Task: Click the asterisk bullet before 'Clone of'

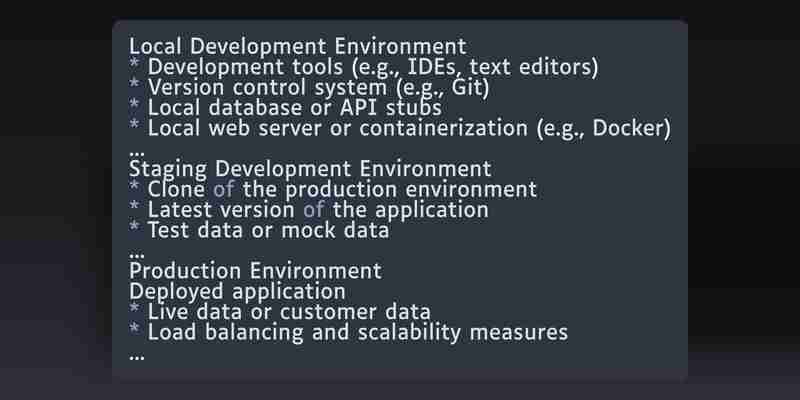Action: [134, 187]
